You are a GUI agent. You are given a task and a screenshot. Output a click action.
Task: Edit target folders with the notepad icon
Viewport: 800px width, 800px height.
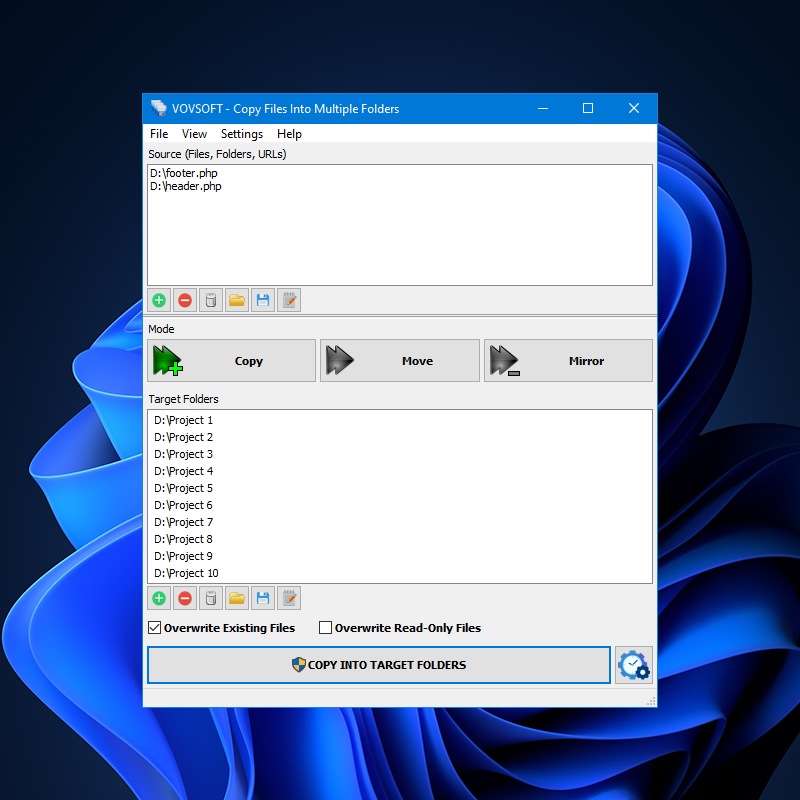pos(289,598)
